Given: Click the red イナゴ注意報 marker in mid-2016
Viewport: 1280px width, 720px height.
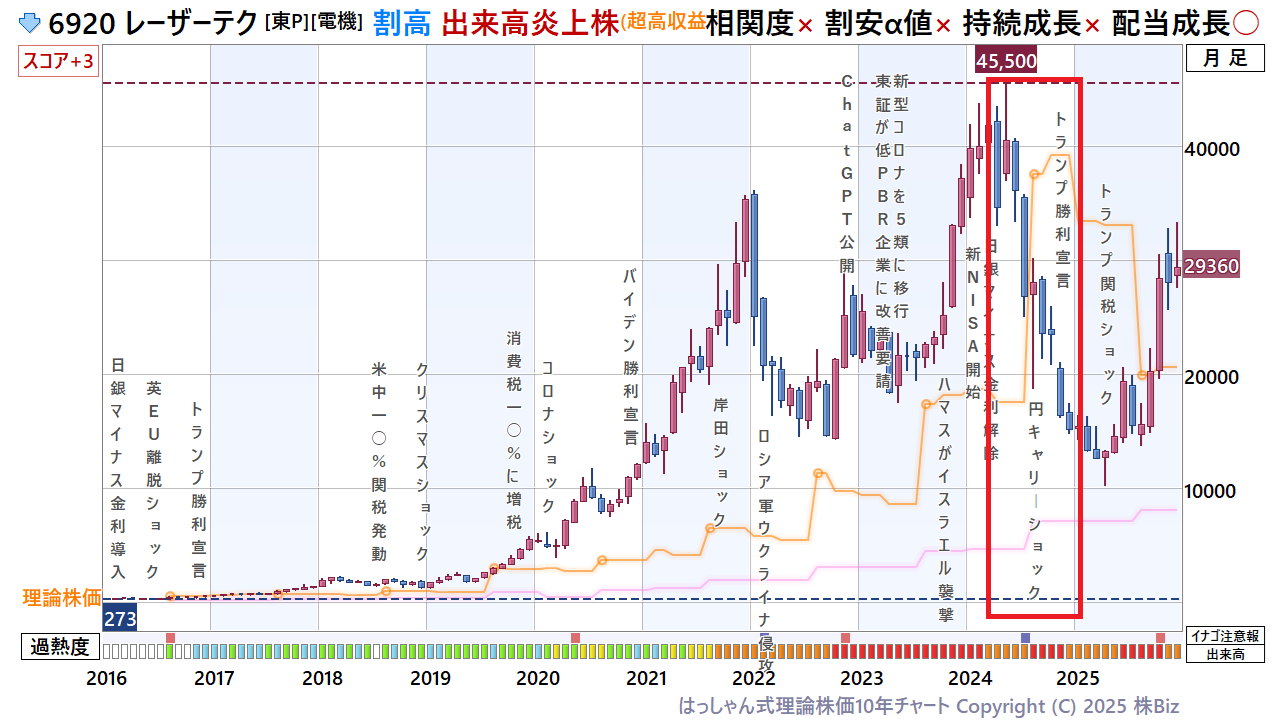Looking at the screenshot, I should [170, 638].
